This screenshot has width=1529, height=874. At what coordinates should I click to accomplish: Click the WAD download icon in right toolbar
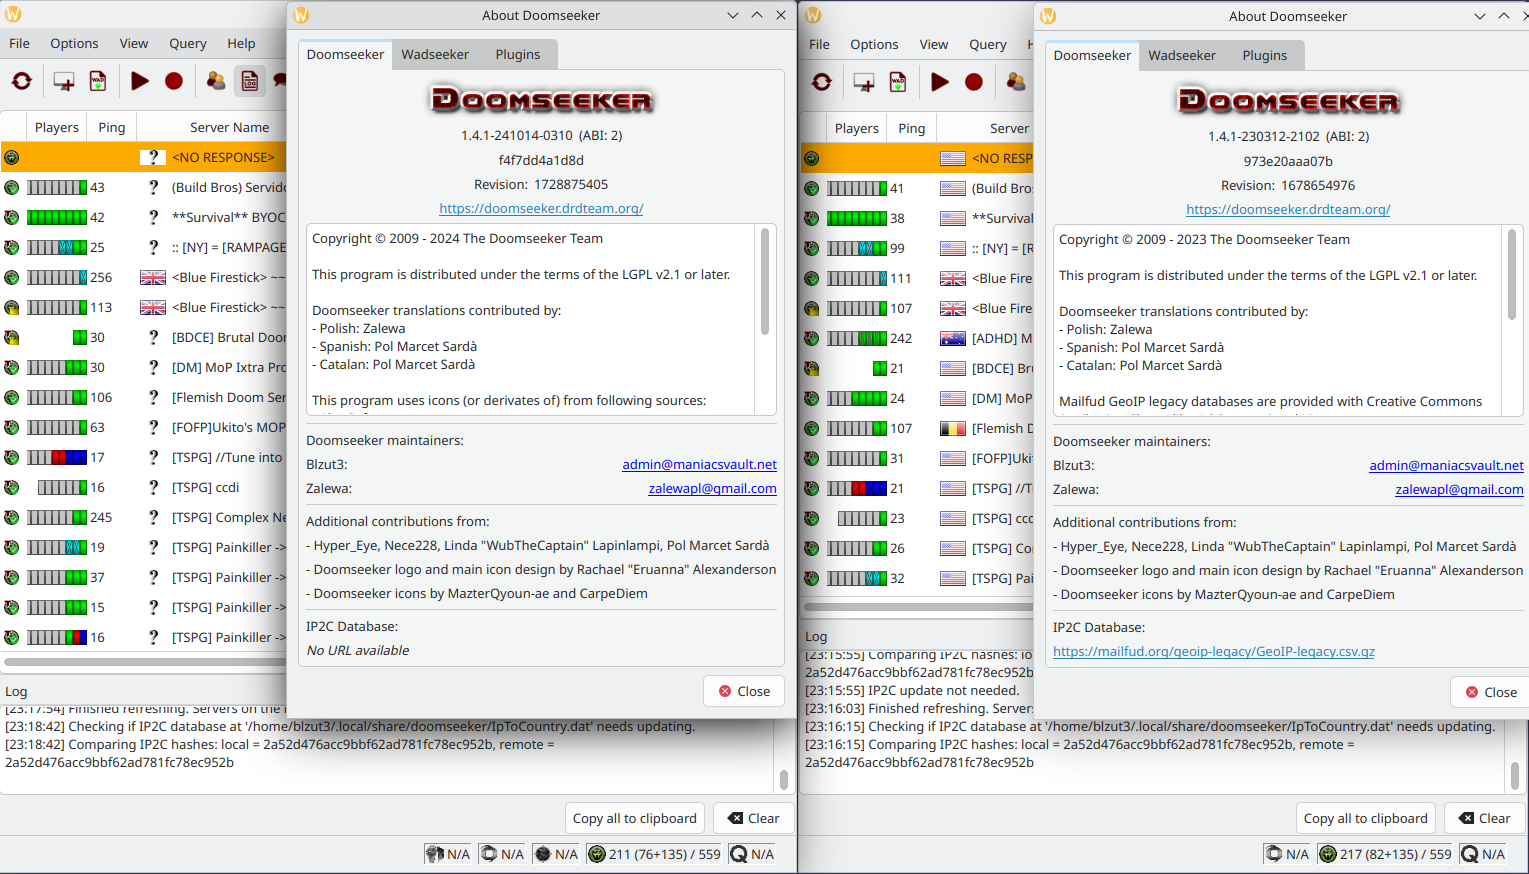click(898, 83)
